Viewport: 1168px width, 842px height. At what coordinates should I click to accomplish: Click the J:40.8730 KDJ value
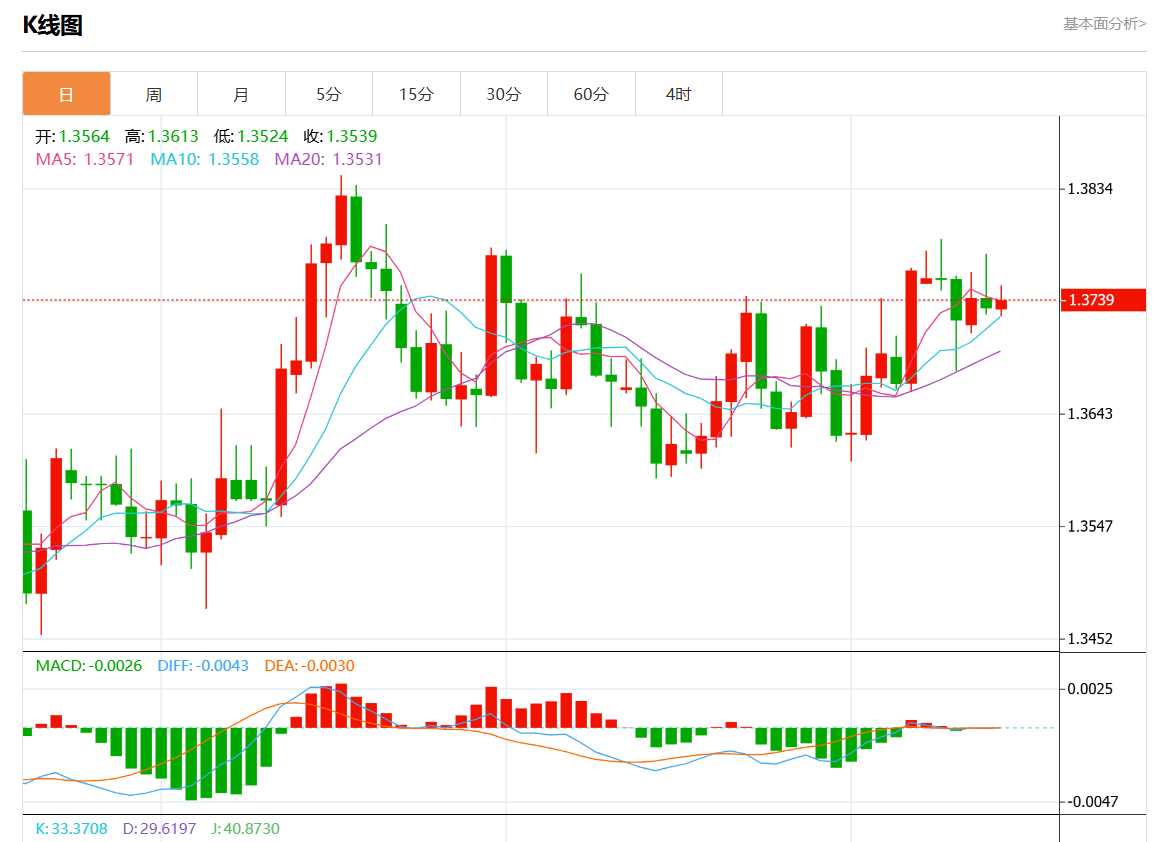[x=245, y=829]
